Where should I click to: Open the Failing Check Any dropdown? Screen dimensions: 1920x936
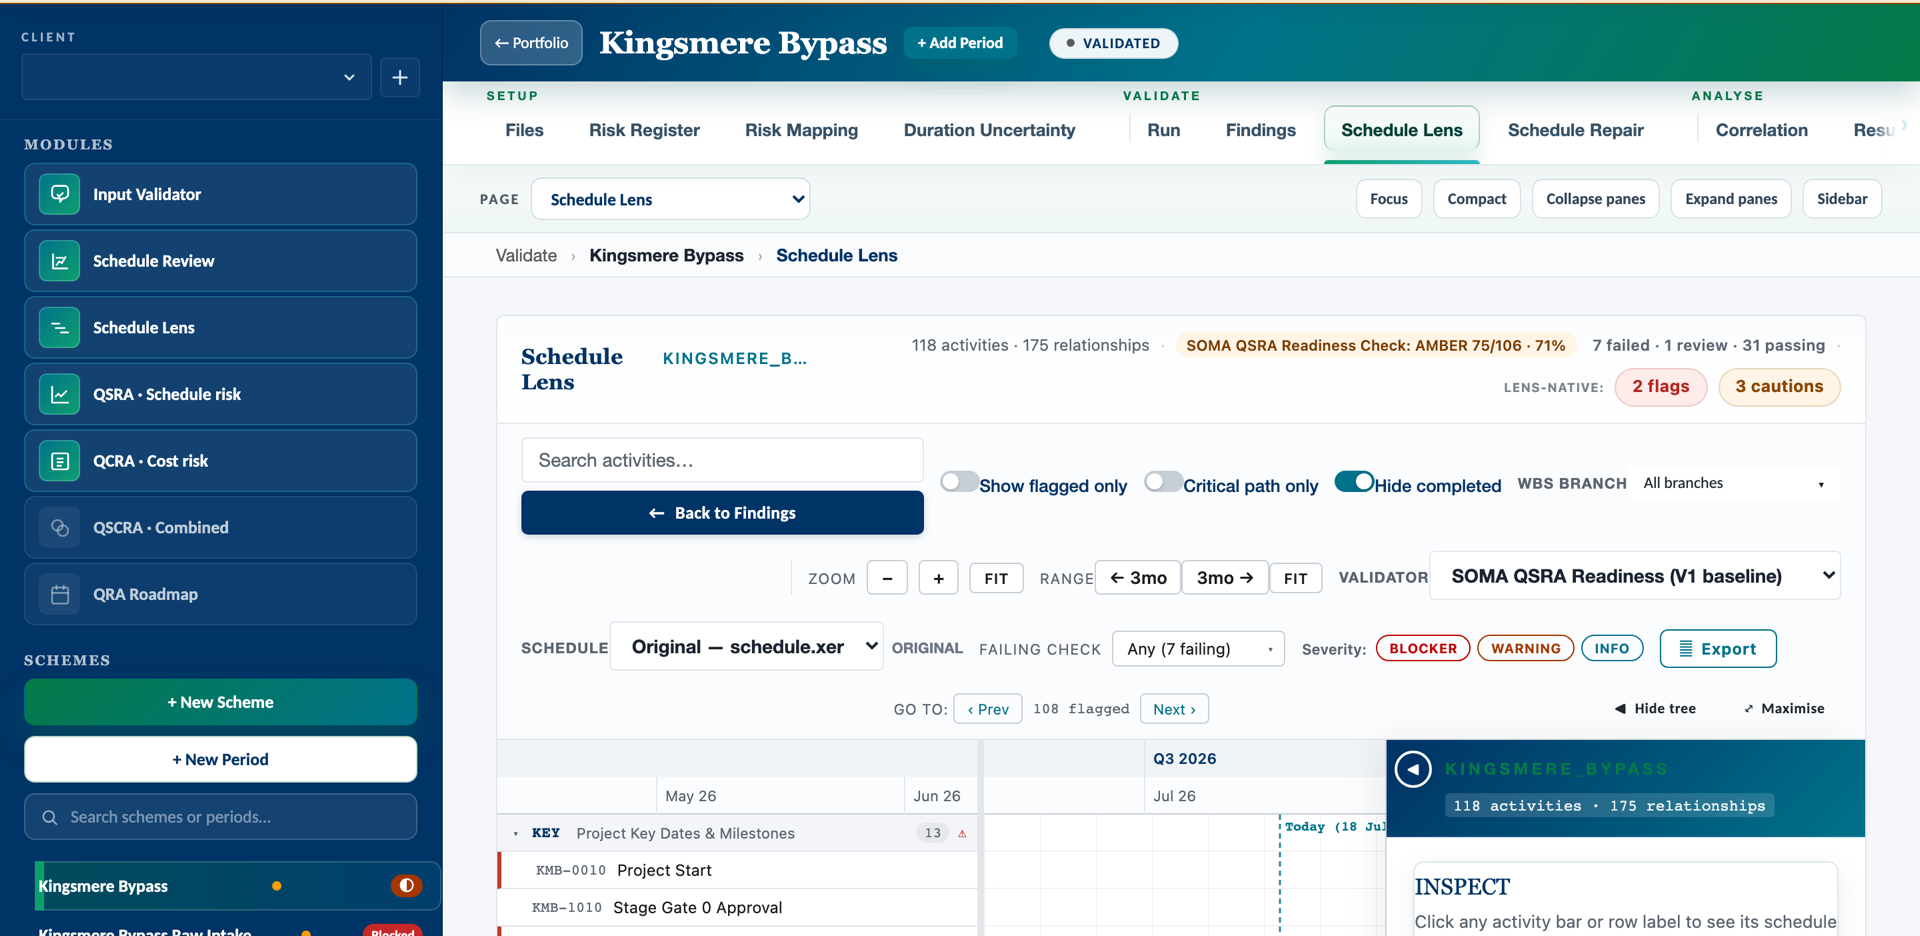[x=1198, y=649]
